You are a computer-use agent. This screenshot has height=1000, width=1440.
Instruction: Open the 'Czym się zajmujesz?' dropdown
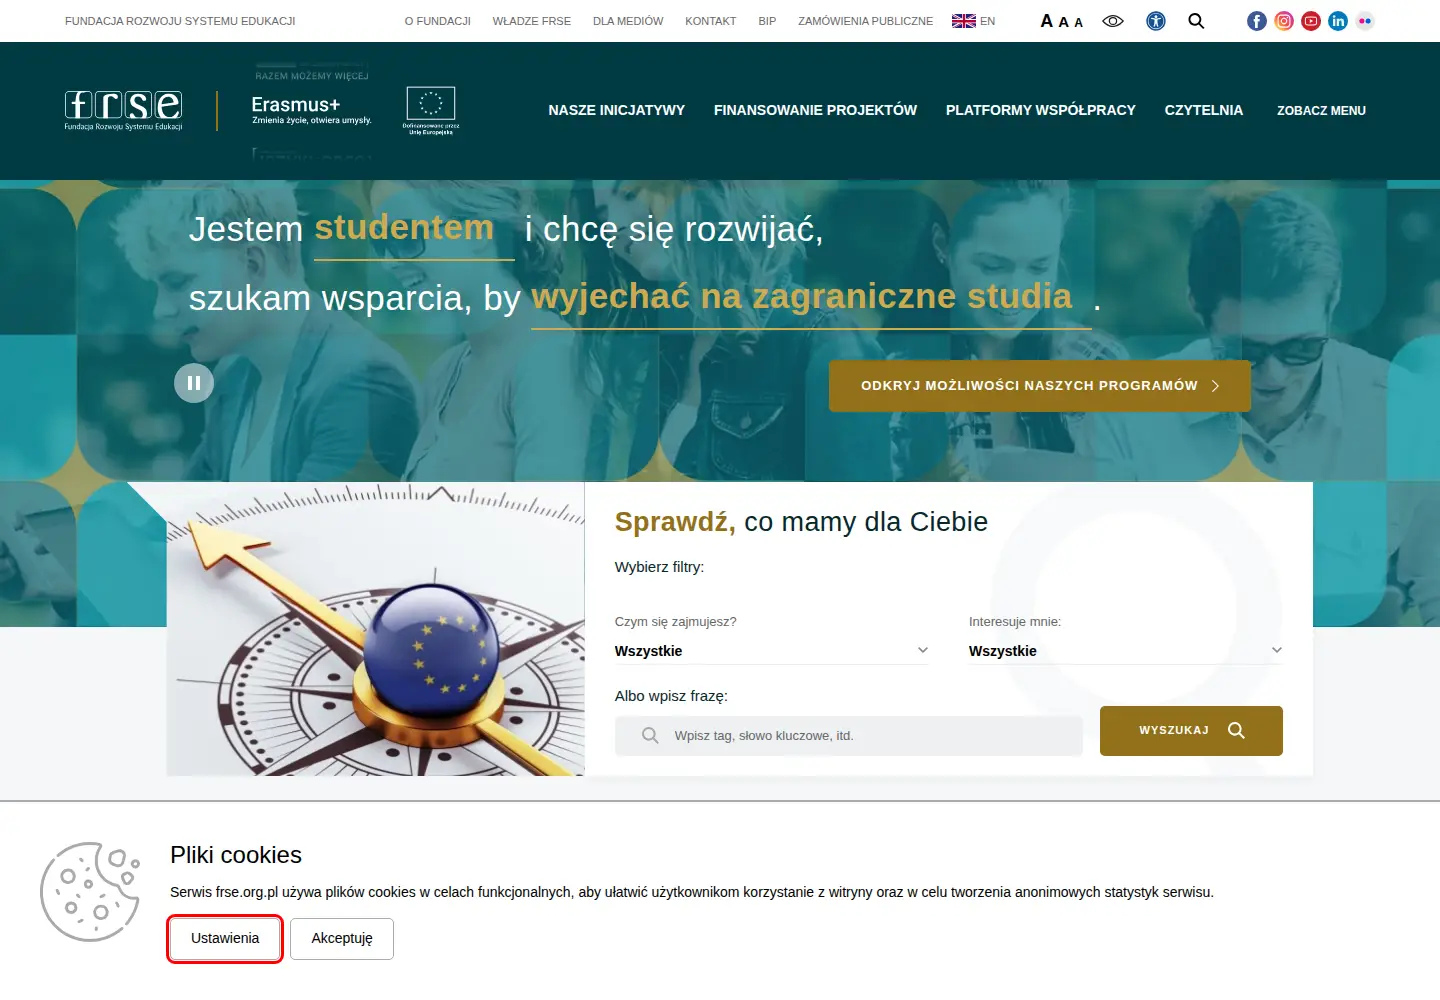[x=771, y=651]
